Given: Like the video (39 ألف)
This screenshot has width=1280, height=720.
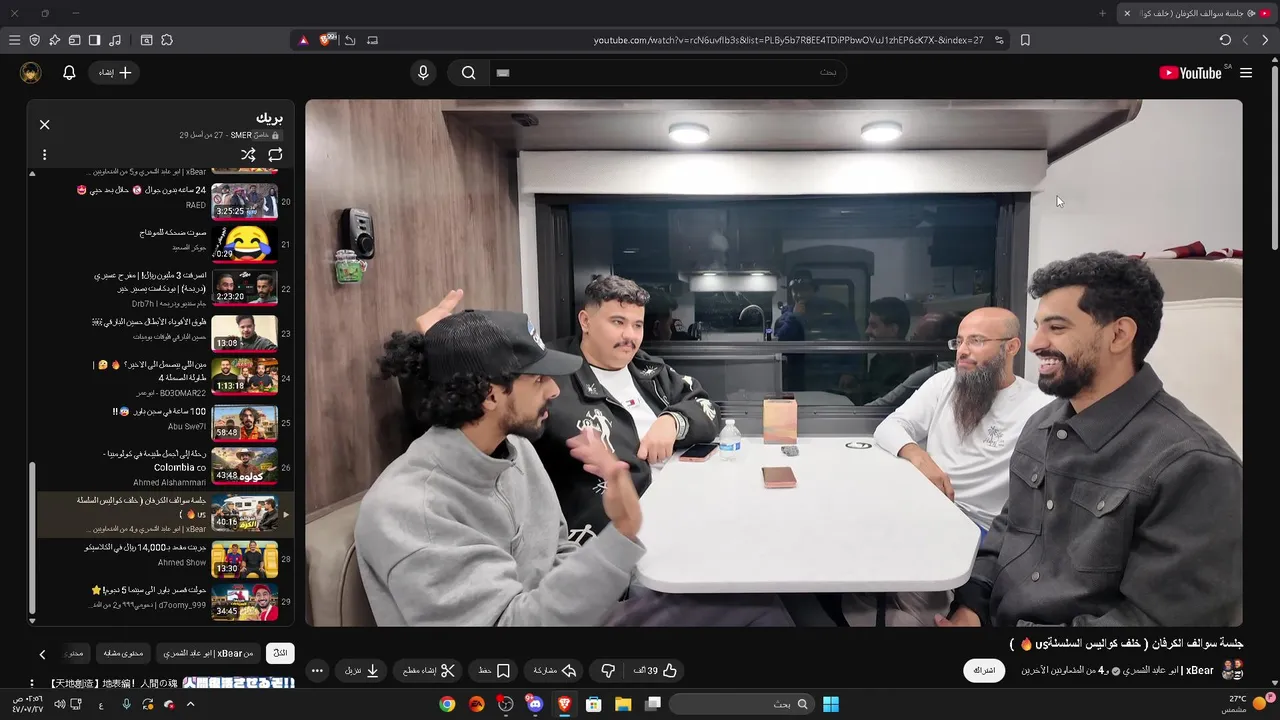Looking at the screenshot, I should click(655, 671).
